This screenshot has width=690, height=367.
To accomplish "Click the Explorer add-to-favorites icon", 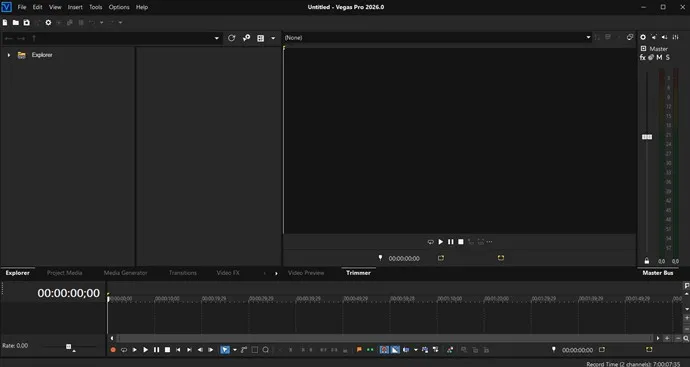I will point(246,38).
